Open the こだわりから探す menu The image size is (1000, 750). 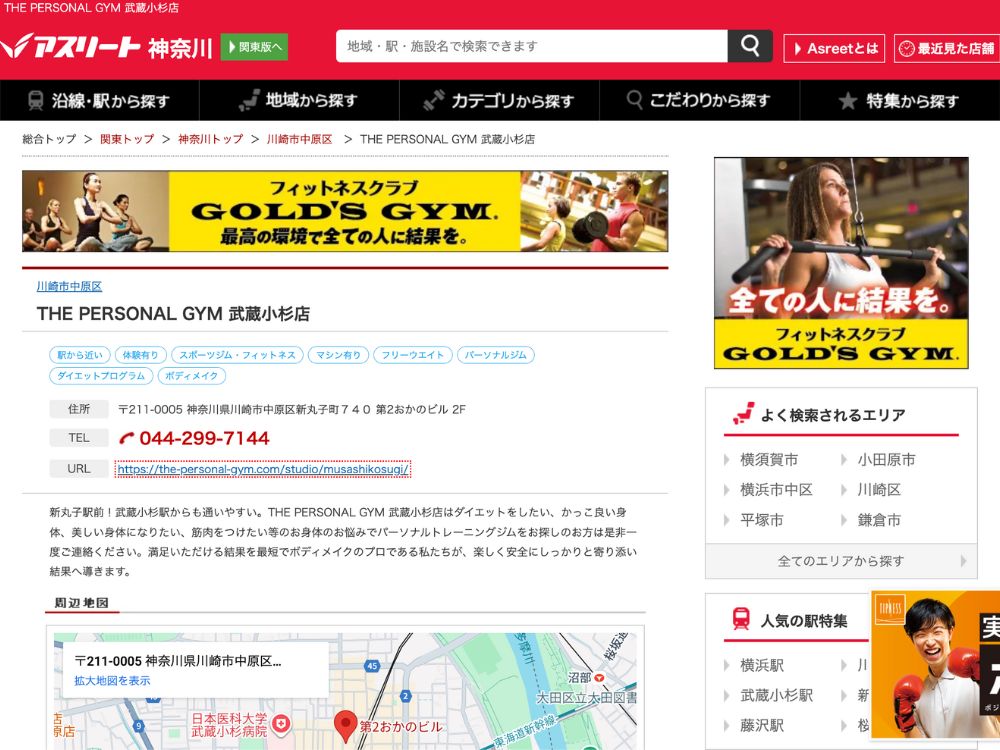700,100
